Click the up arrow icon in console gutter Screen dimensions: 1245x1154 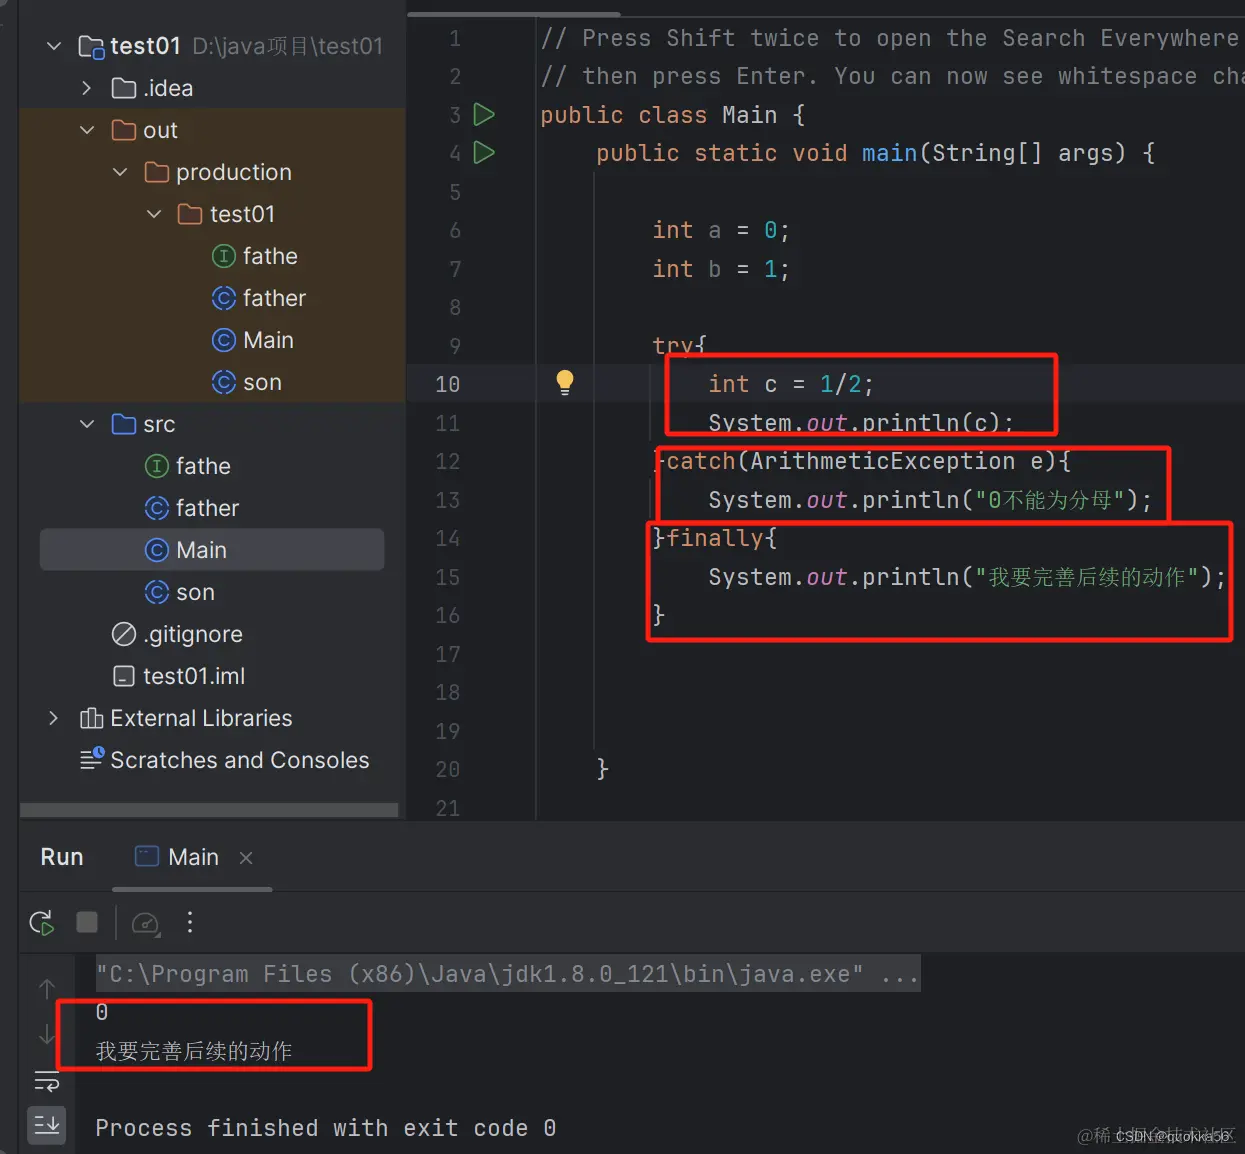pos(47,988)
